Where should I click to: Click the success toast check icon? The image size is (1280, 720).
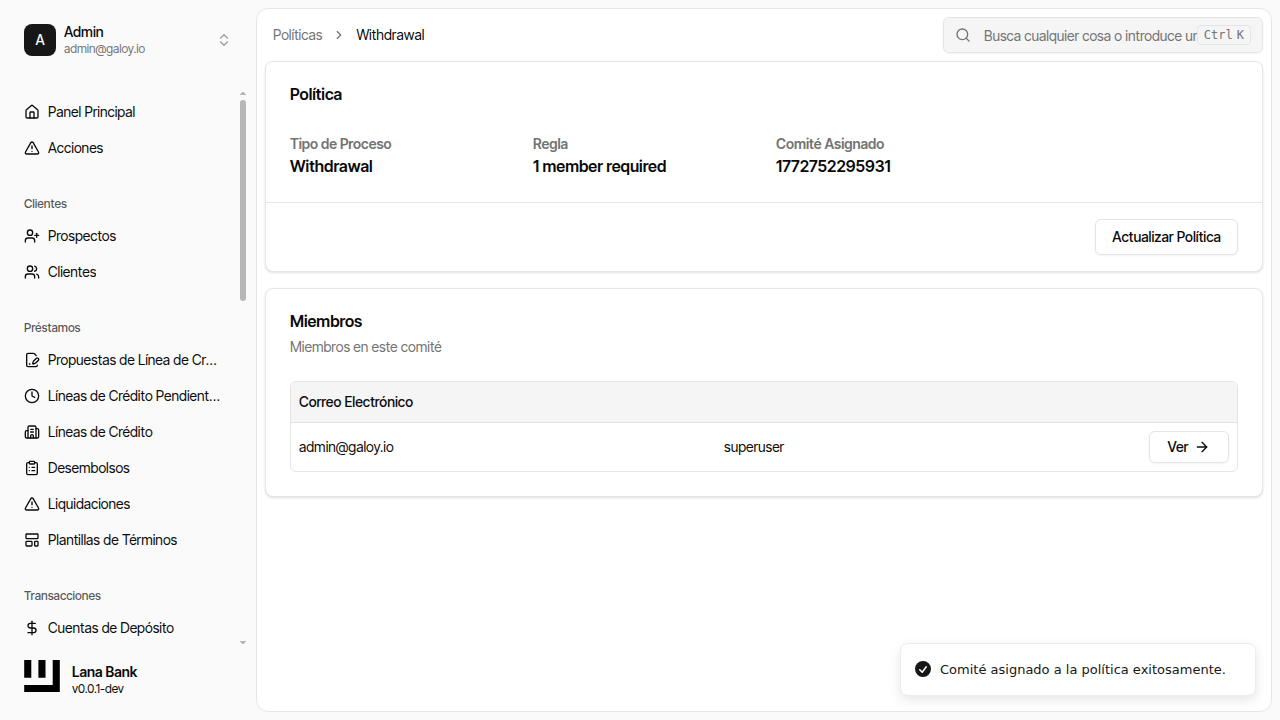[923, 669]
